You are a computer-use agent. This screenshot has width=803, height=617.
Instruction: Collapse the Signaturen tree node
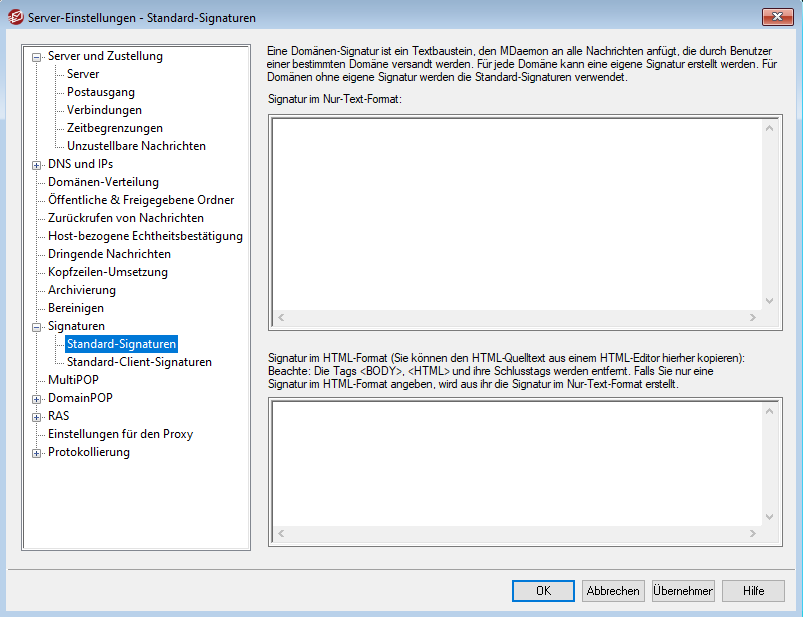37,327
